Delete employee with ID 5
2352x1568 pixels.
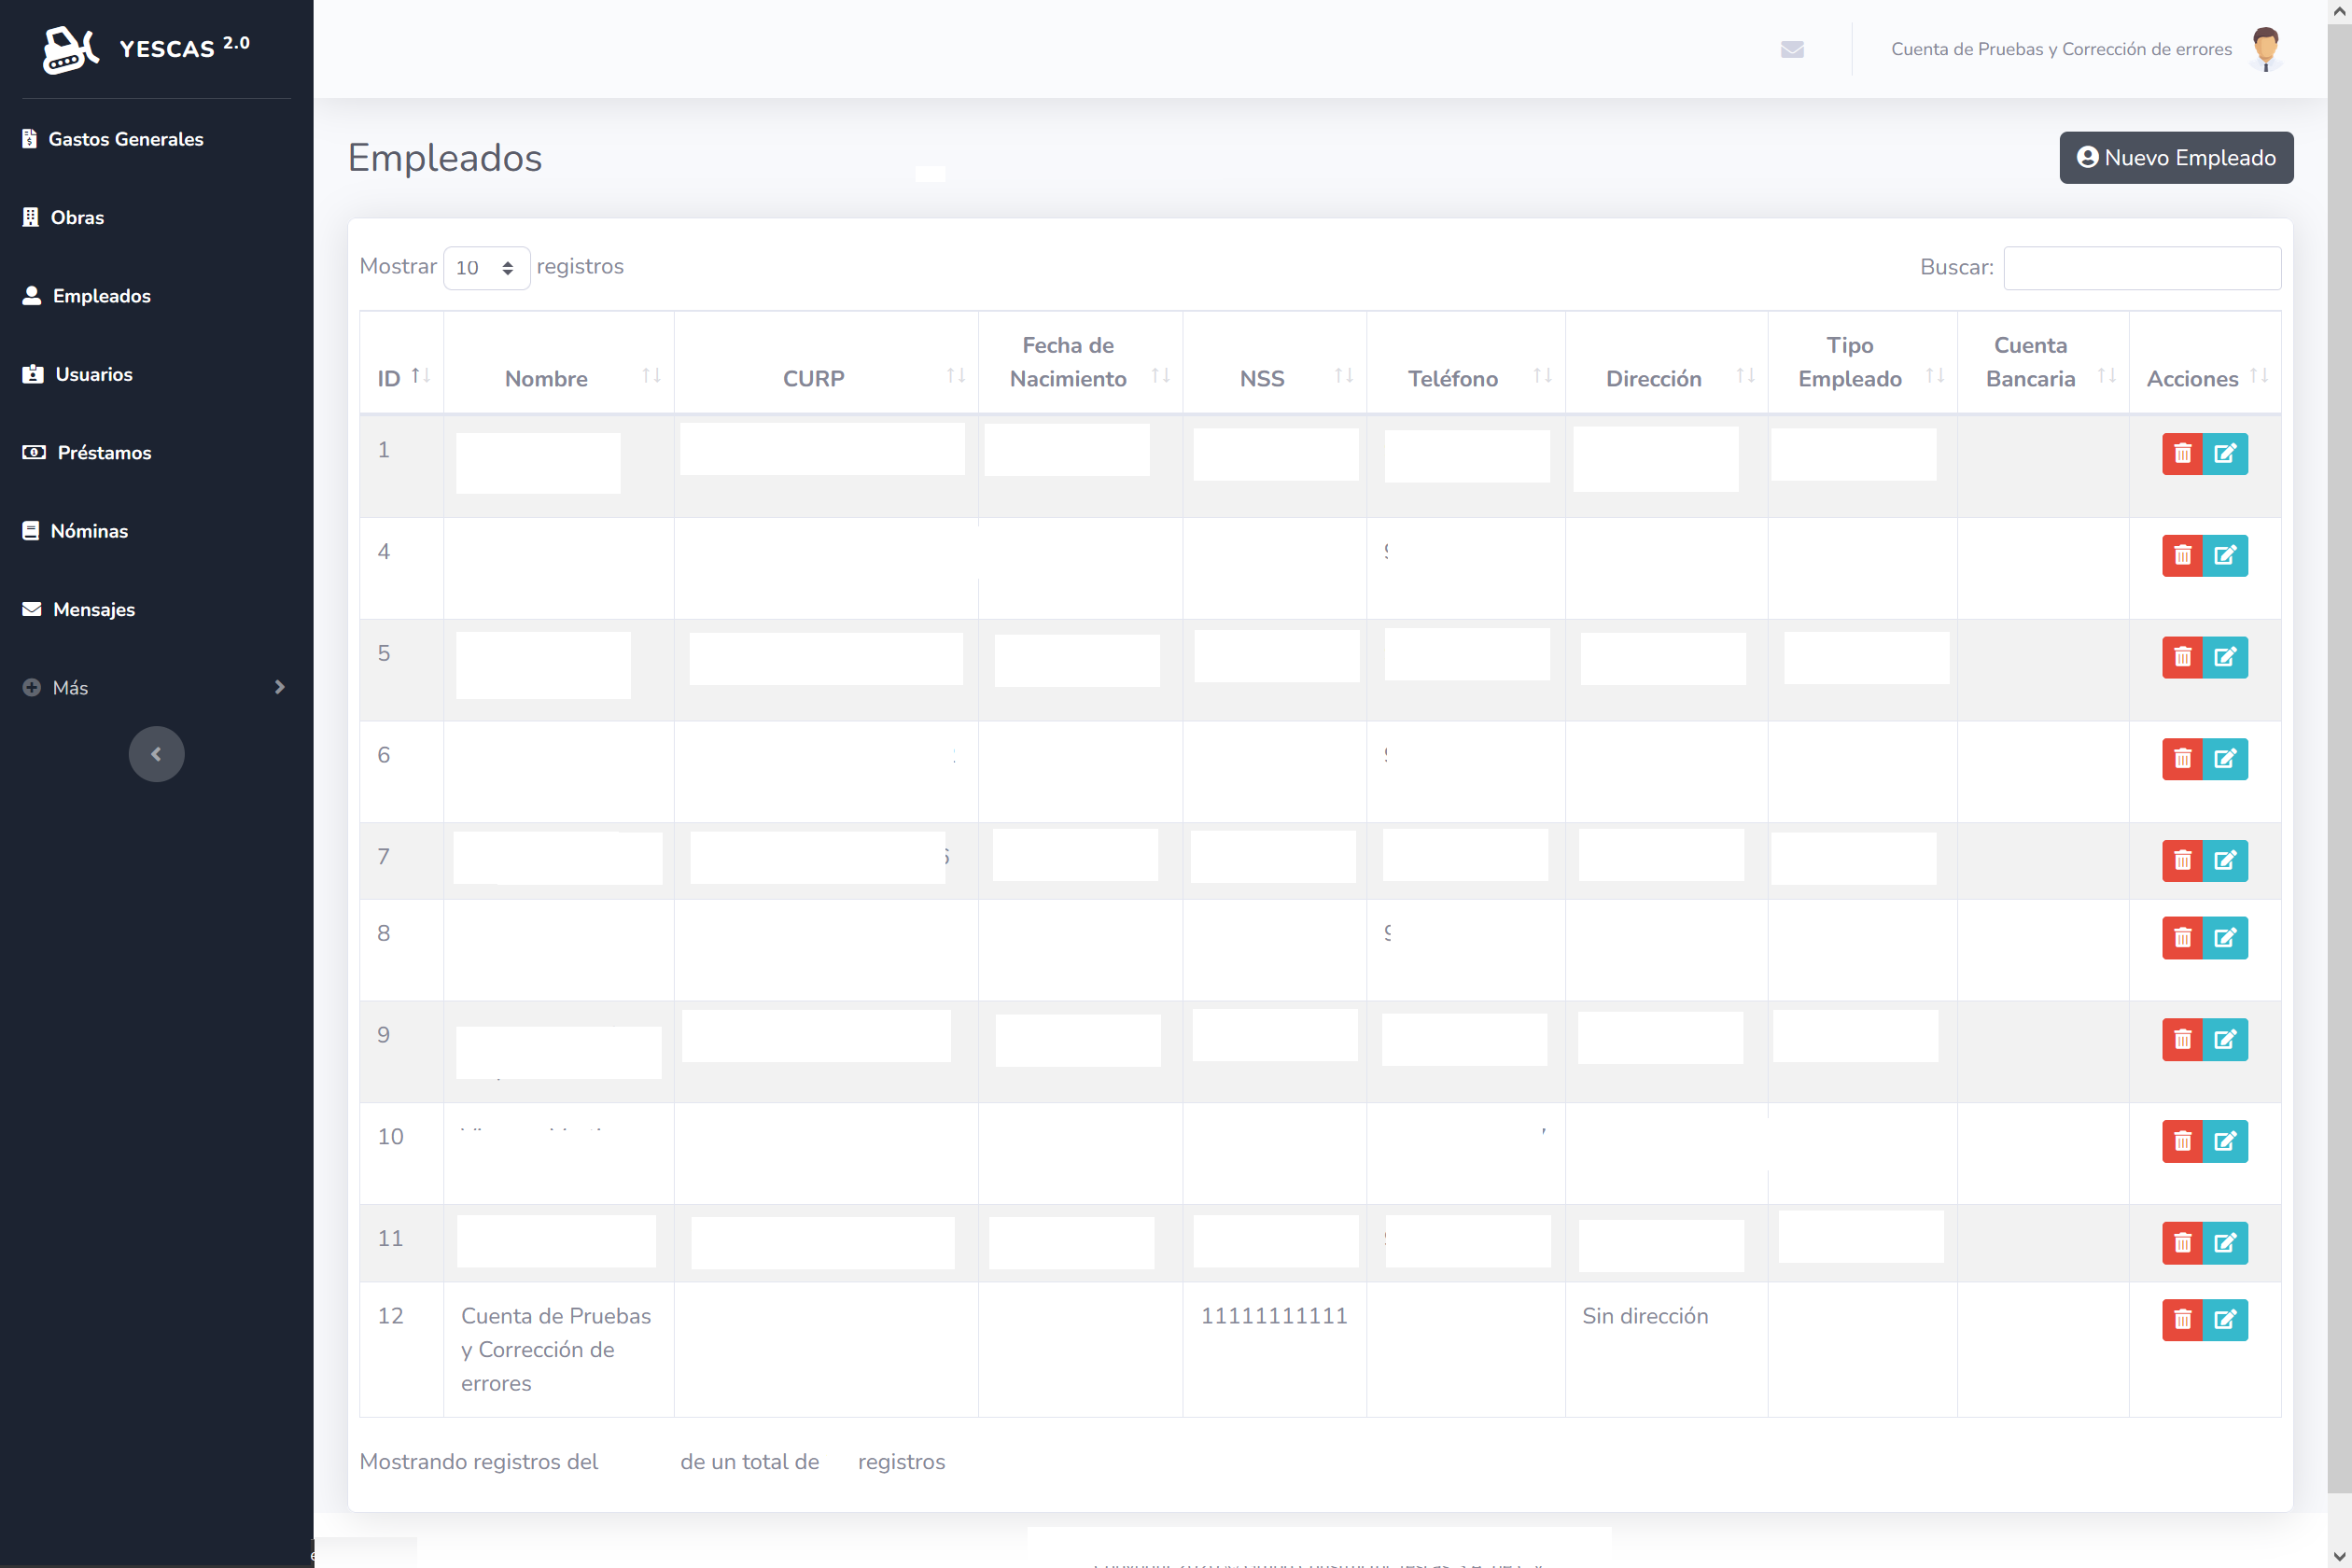pyautogui.click(x=2183, y=658)
